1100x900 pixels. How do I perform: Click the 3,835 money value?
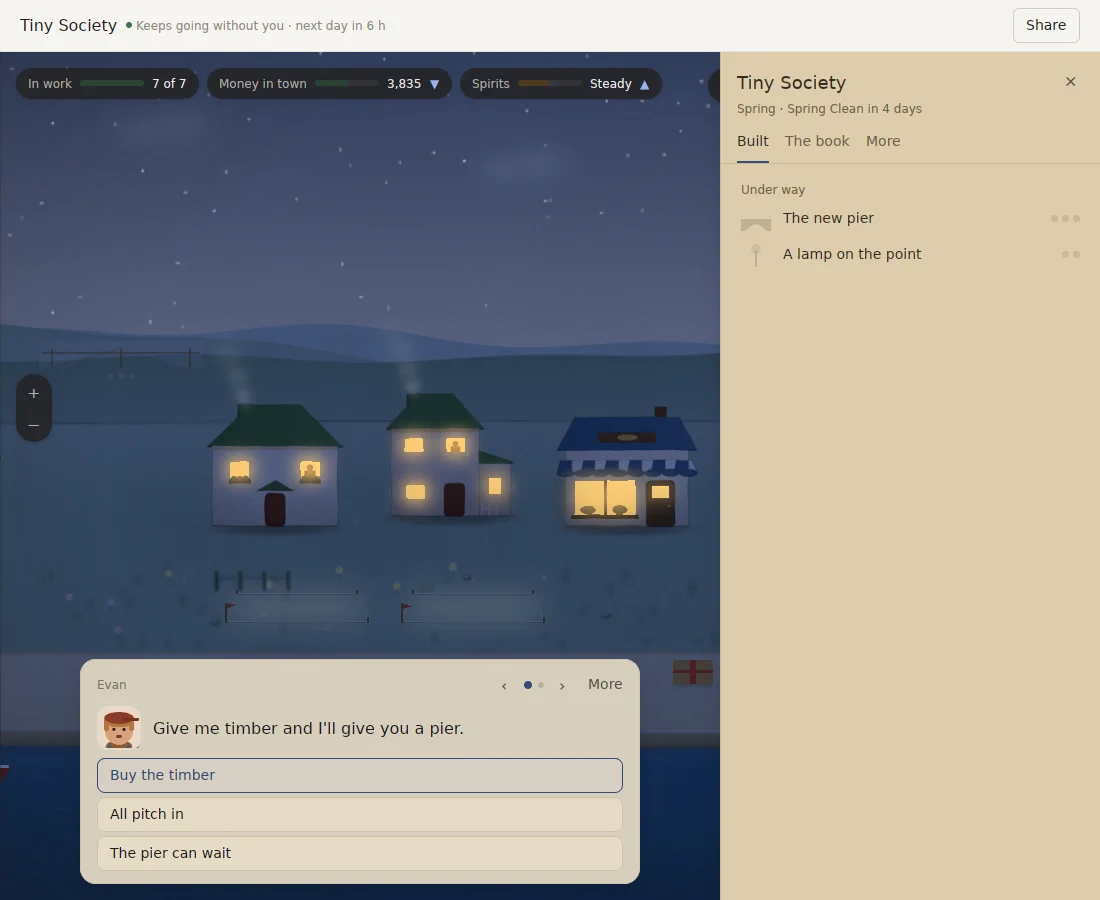tap(404, 83)
